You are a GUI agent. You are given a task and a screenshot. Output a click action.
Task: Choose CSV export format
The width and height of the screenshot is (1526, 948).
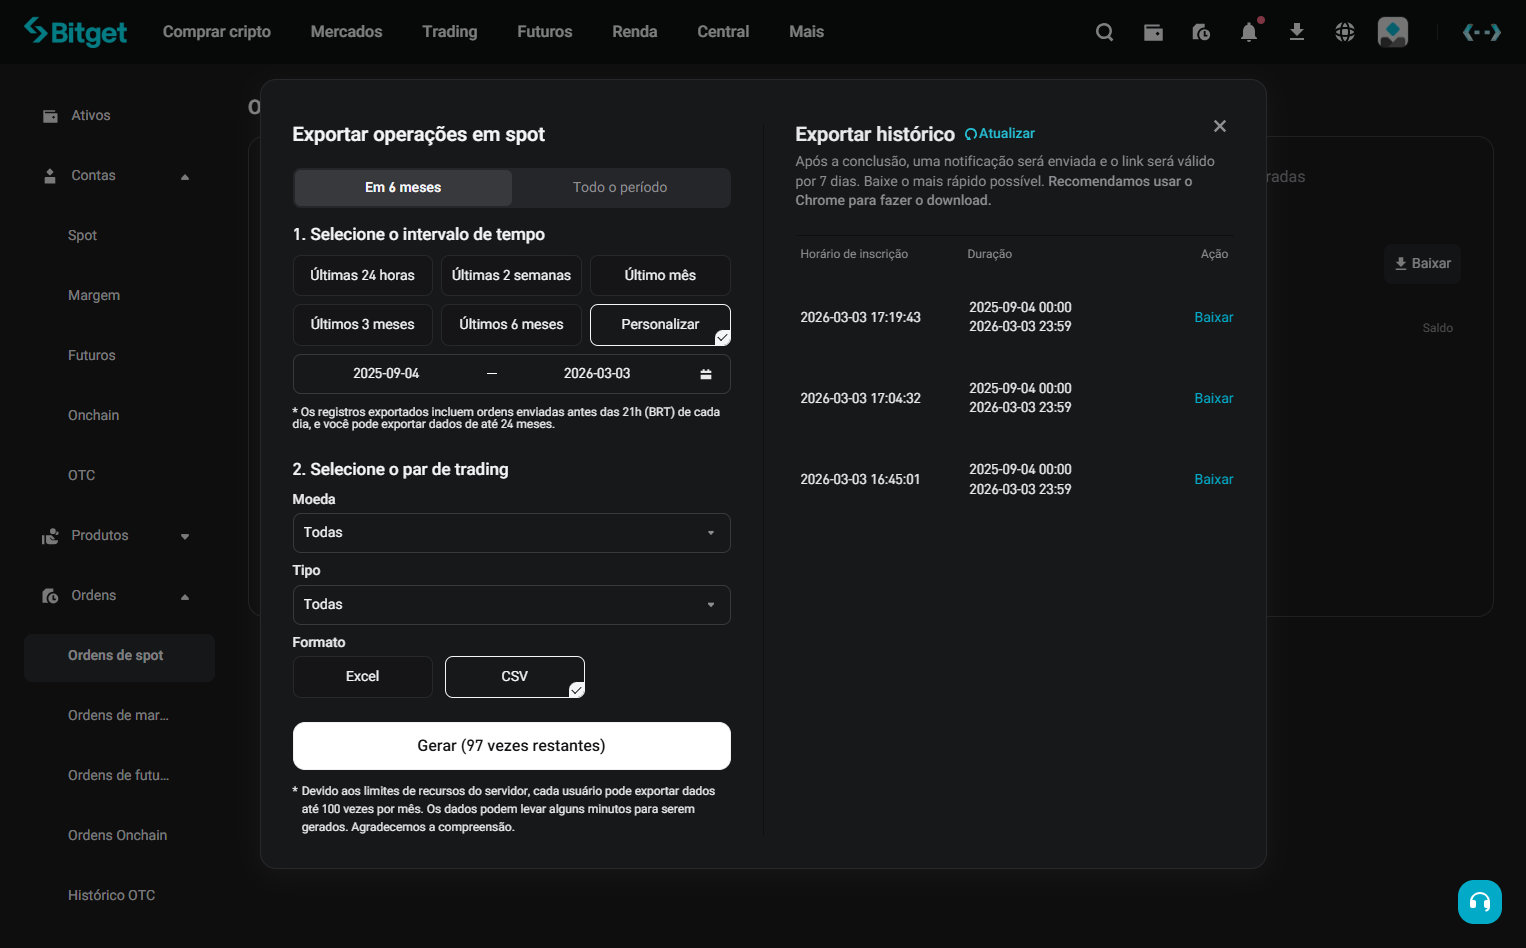515,677
